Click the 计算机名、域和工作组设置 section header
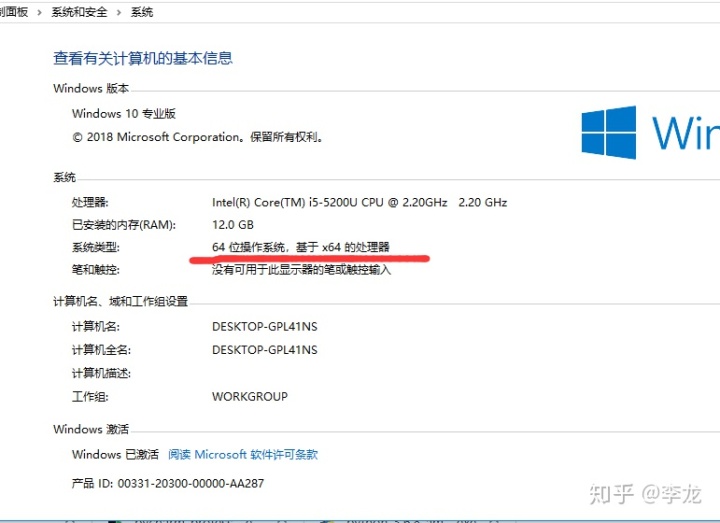720x523 pixels. click(x=121, y=301)
